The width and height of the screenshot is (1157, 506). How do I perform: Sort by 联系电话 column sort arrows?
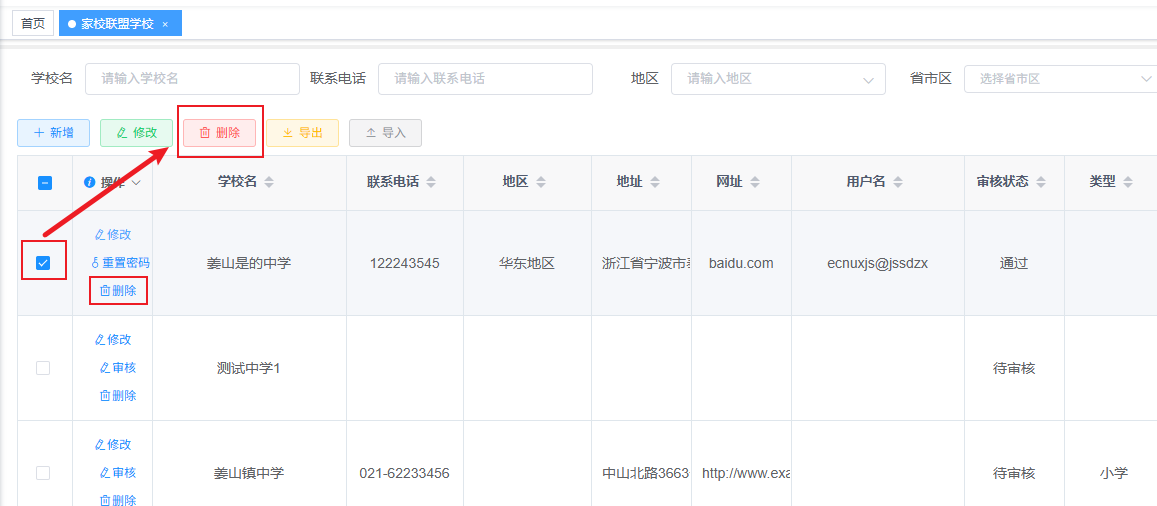(x=431, y=182)
